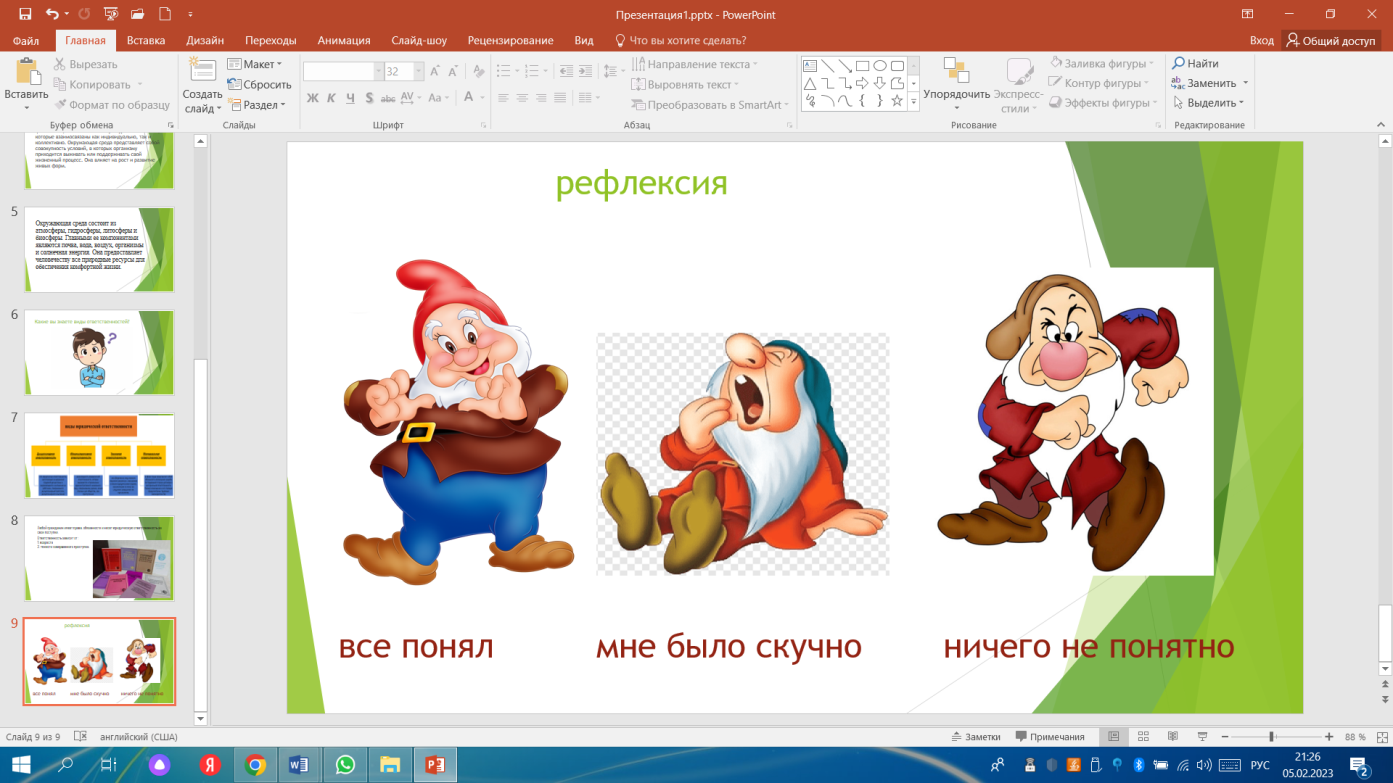This screenshot has width=1393, height=783.
Task: Switch to the Анимация tab
Action: (344, 40)
